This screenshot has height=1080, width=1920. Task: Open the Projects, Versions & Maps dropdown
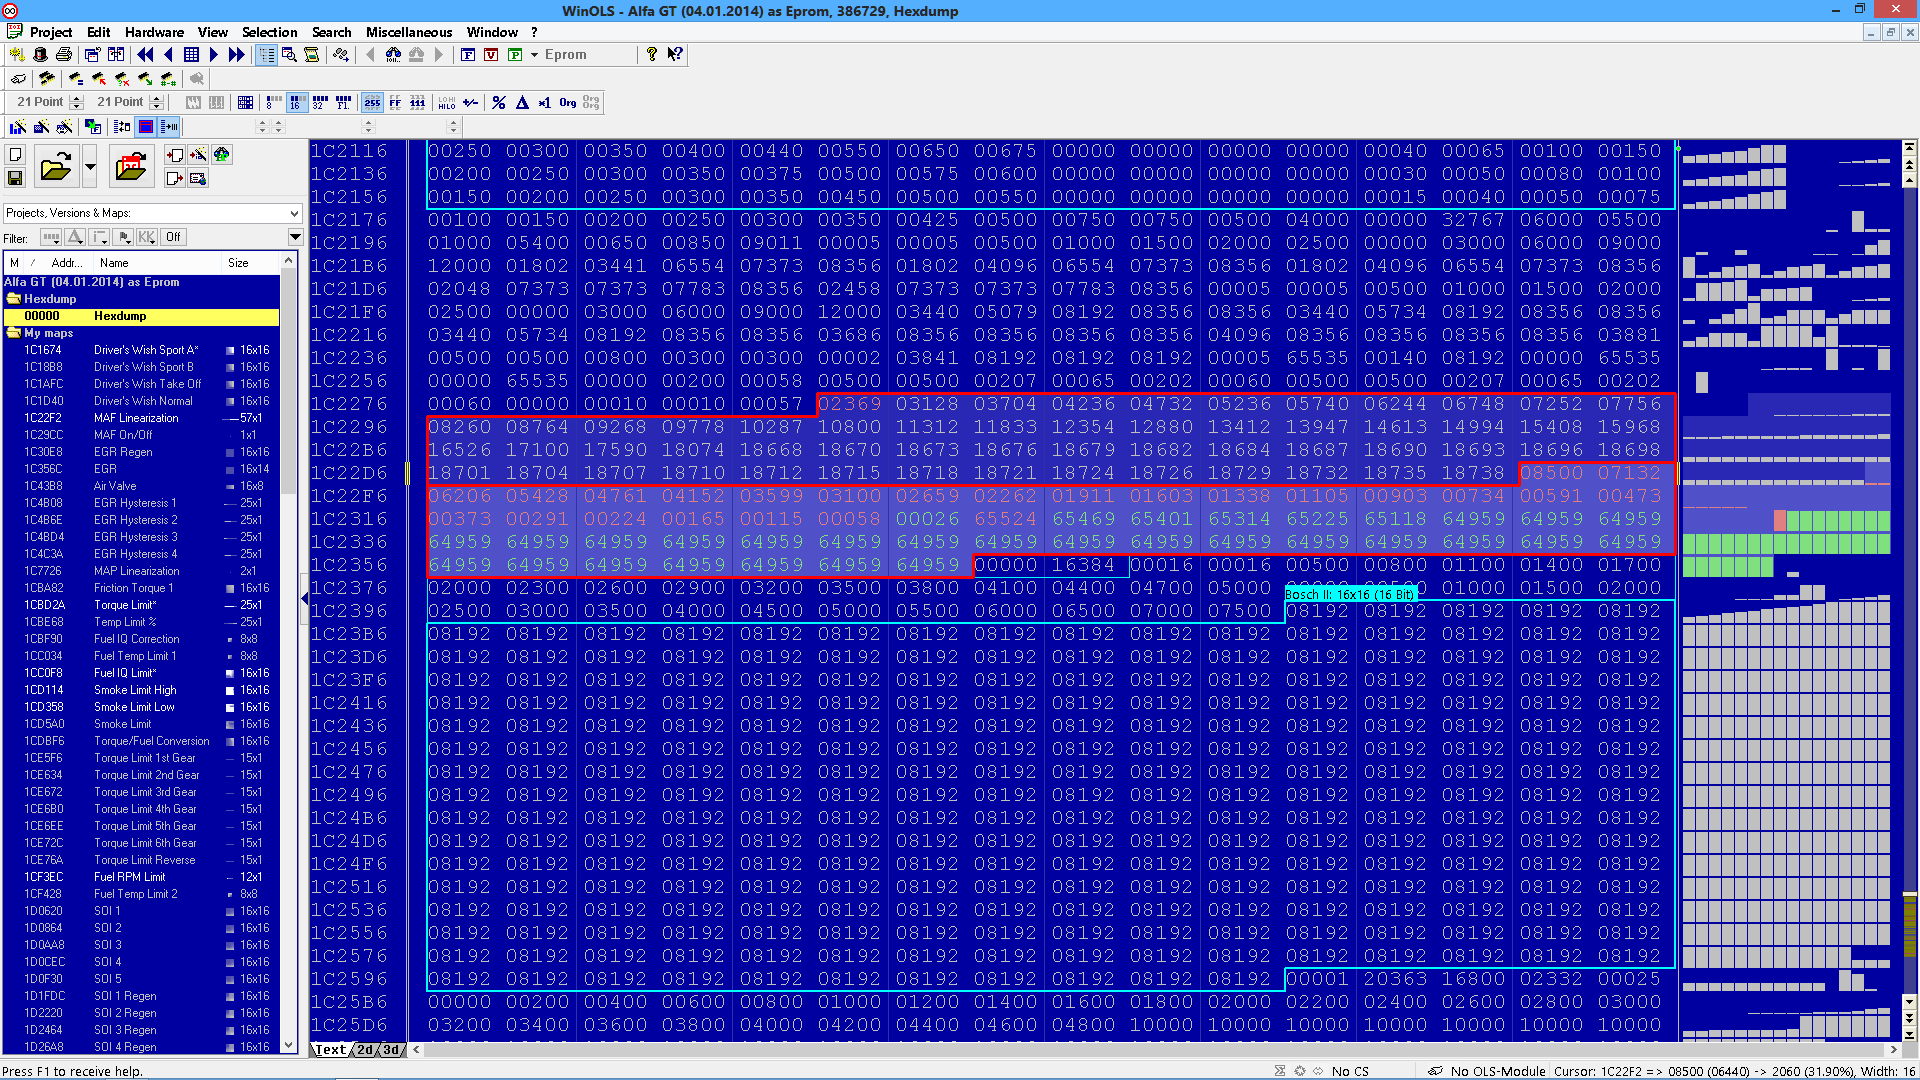coord(152,213)
